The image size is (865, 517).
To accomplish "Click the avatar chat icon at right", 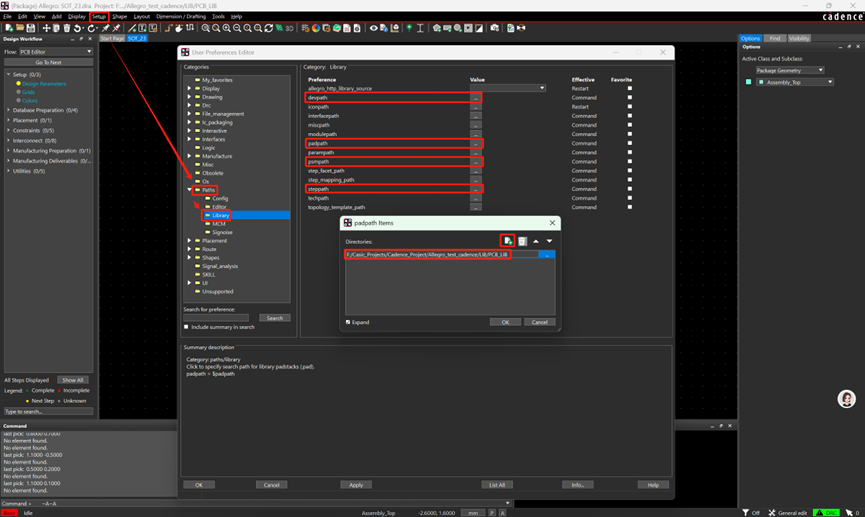I will tap(846, 398).
